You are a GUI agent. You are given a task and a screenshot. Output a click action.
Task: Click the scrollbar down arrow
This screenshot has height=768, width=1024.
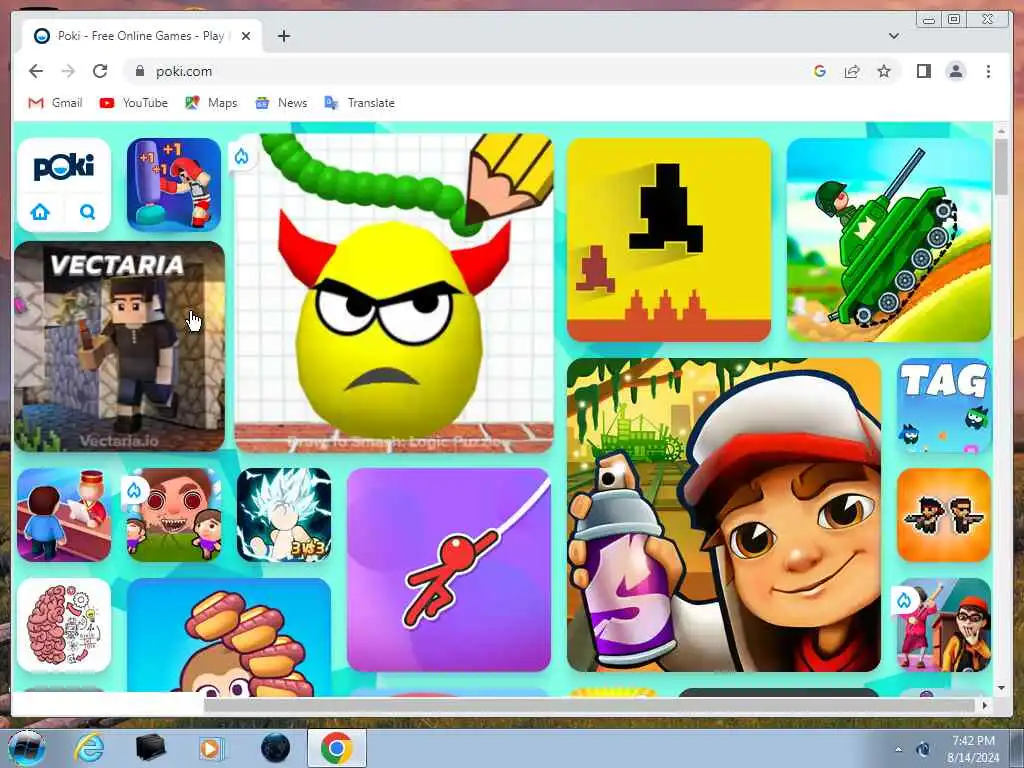(1002, 688)
